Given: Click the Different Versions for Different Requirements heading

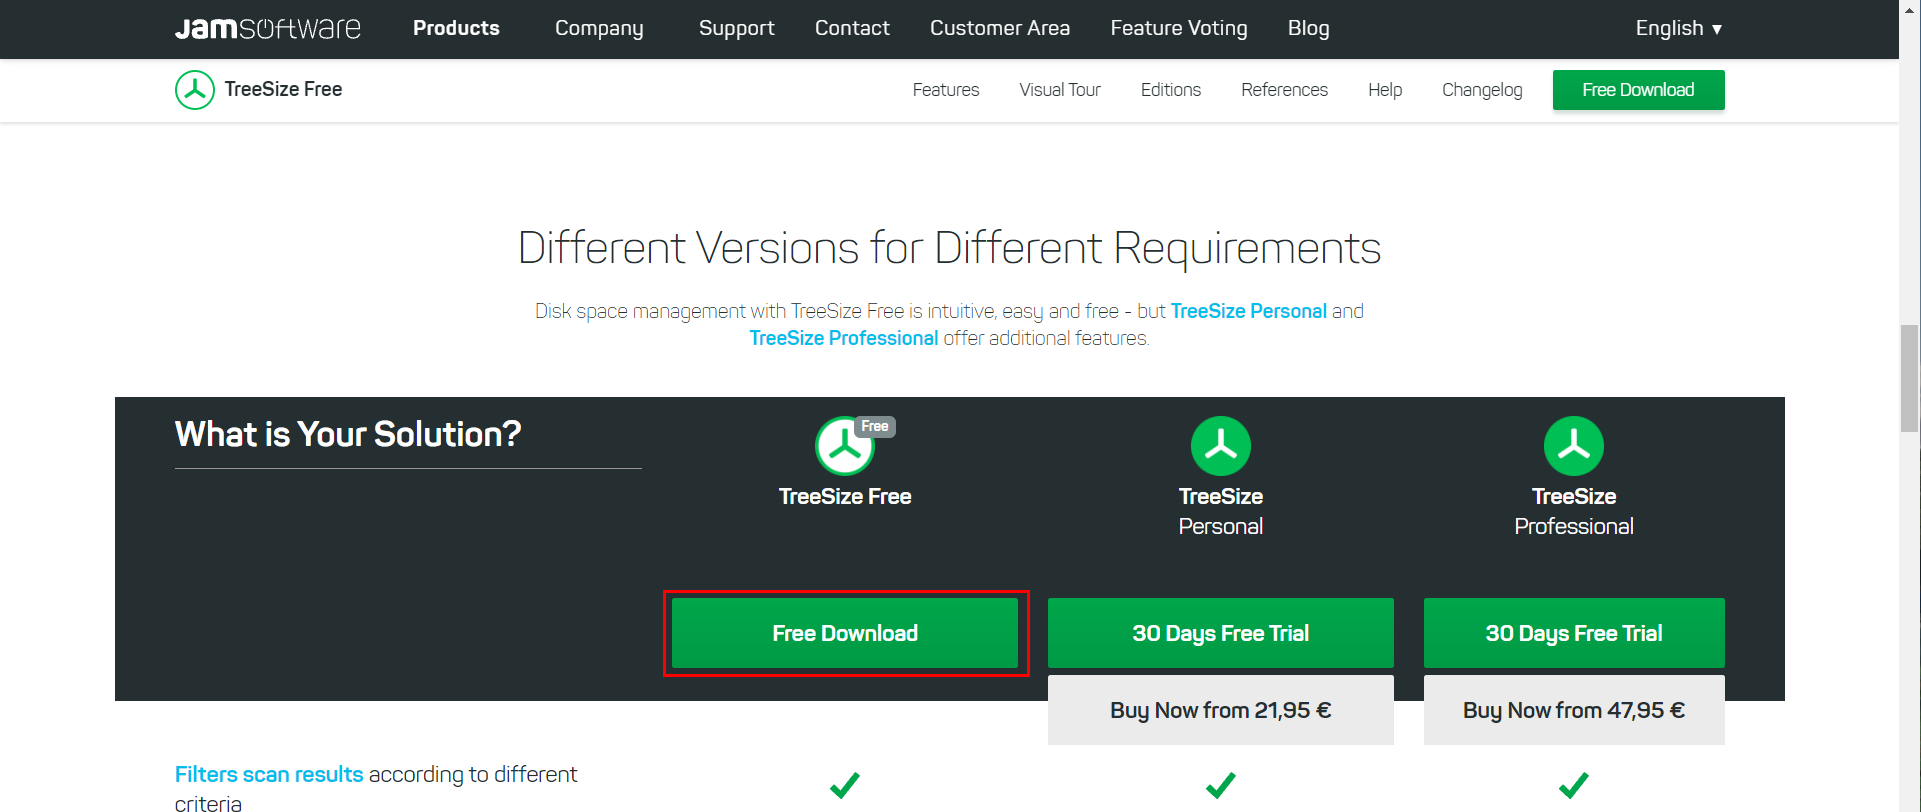Looking at the screenshot, I should point(949,248).
